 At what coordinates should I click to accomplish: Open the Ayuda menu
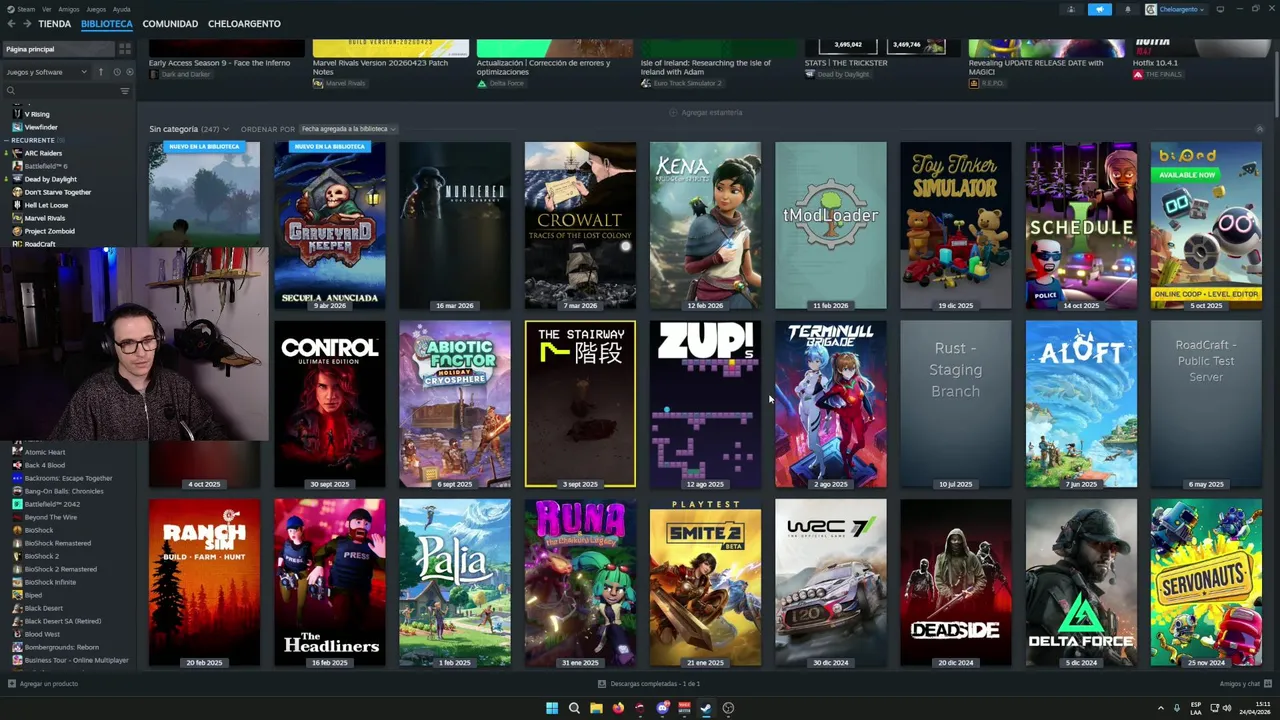(x=122, y=9)
